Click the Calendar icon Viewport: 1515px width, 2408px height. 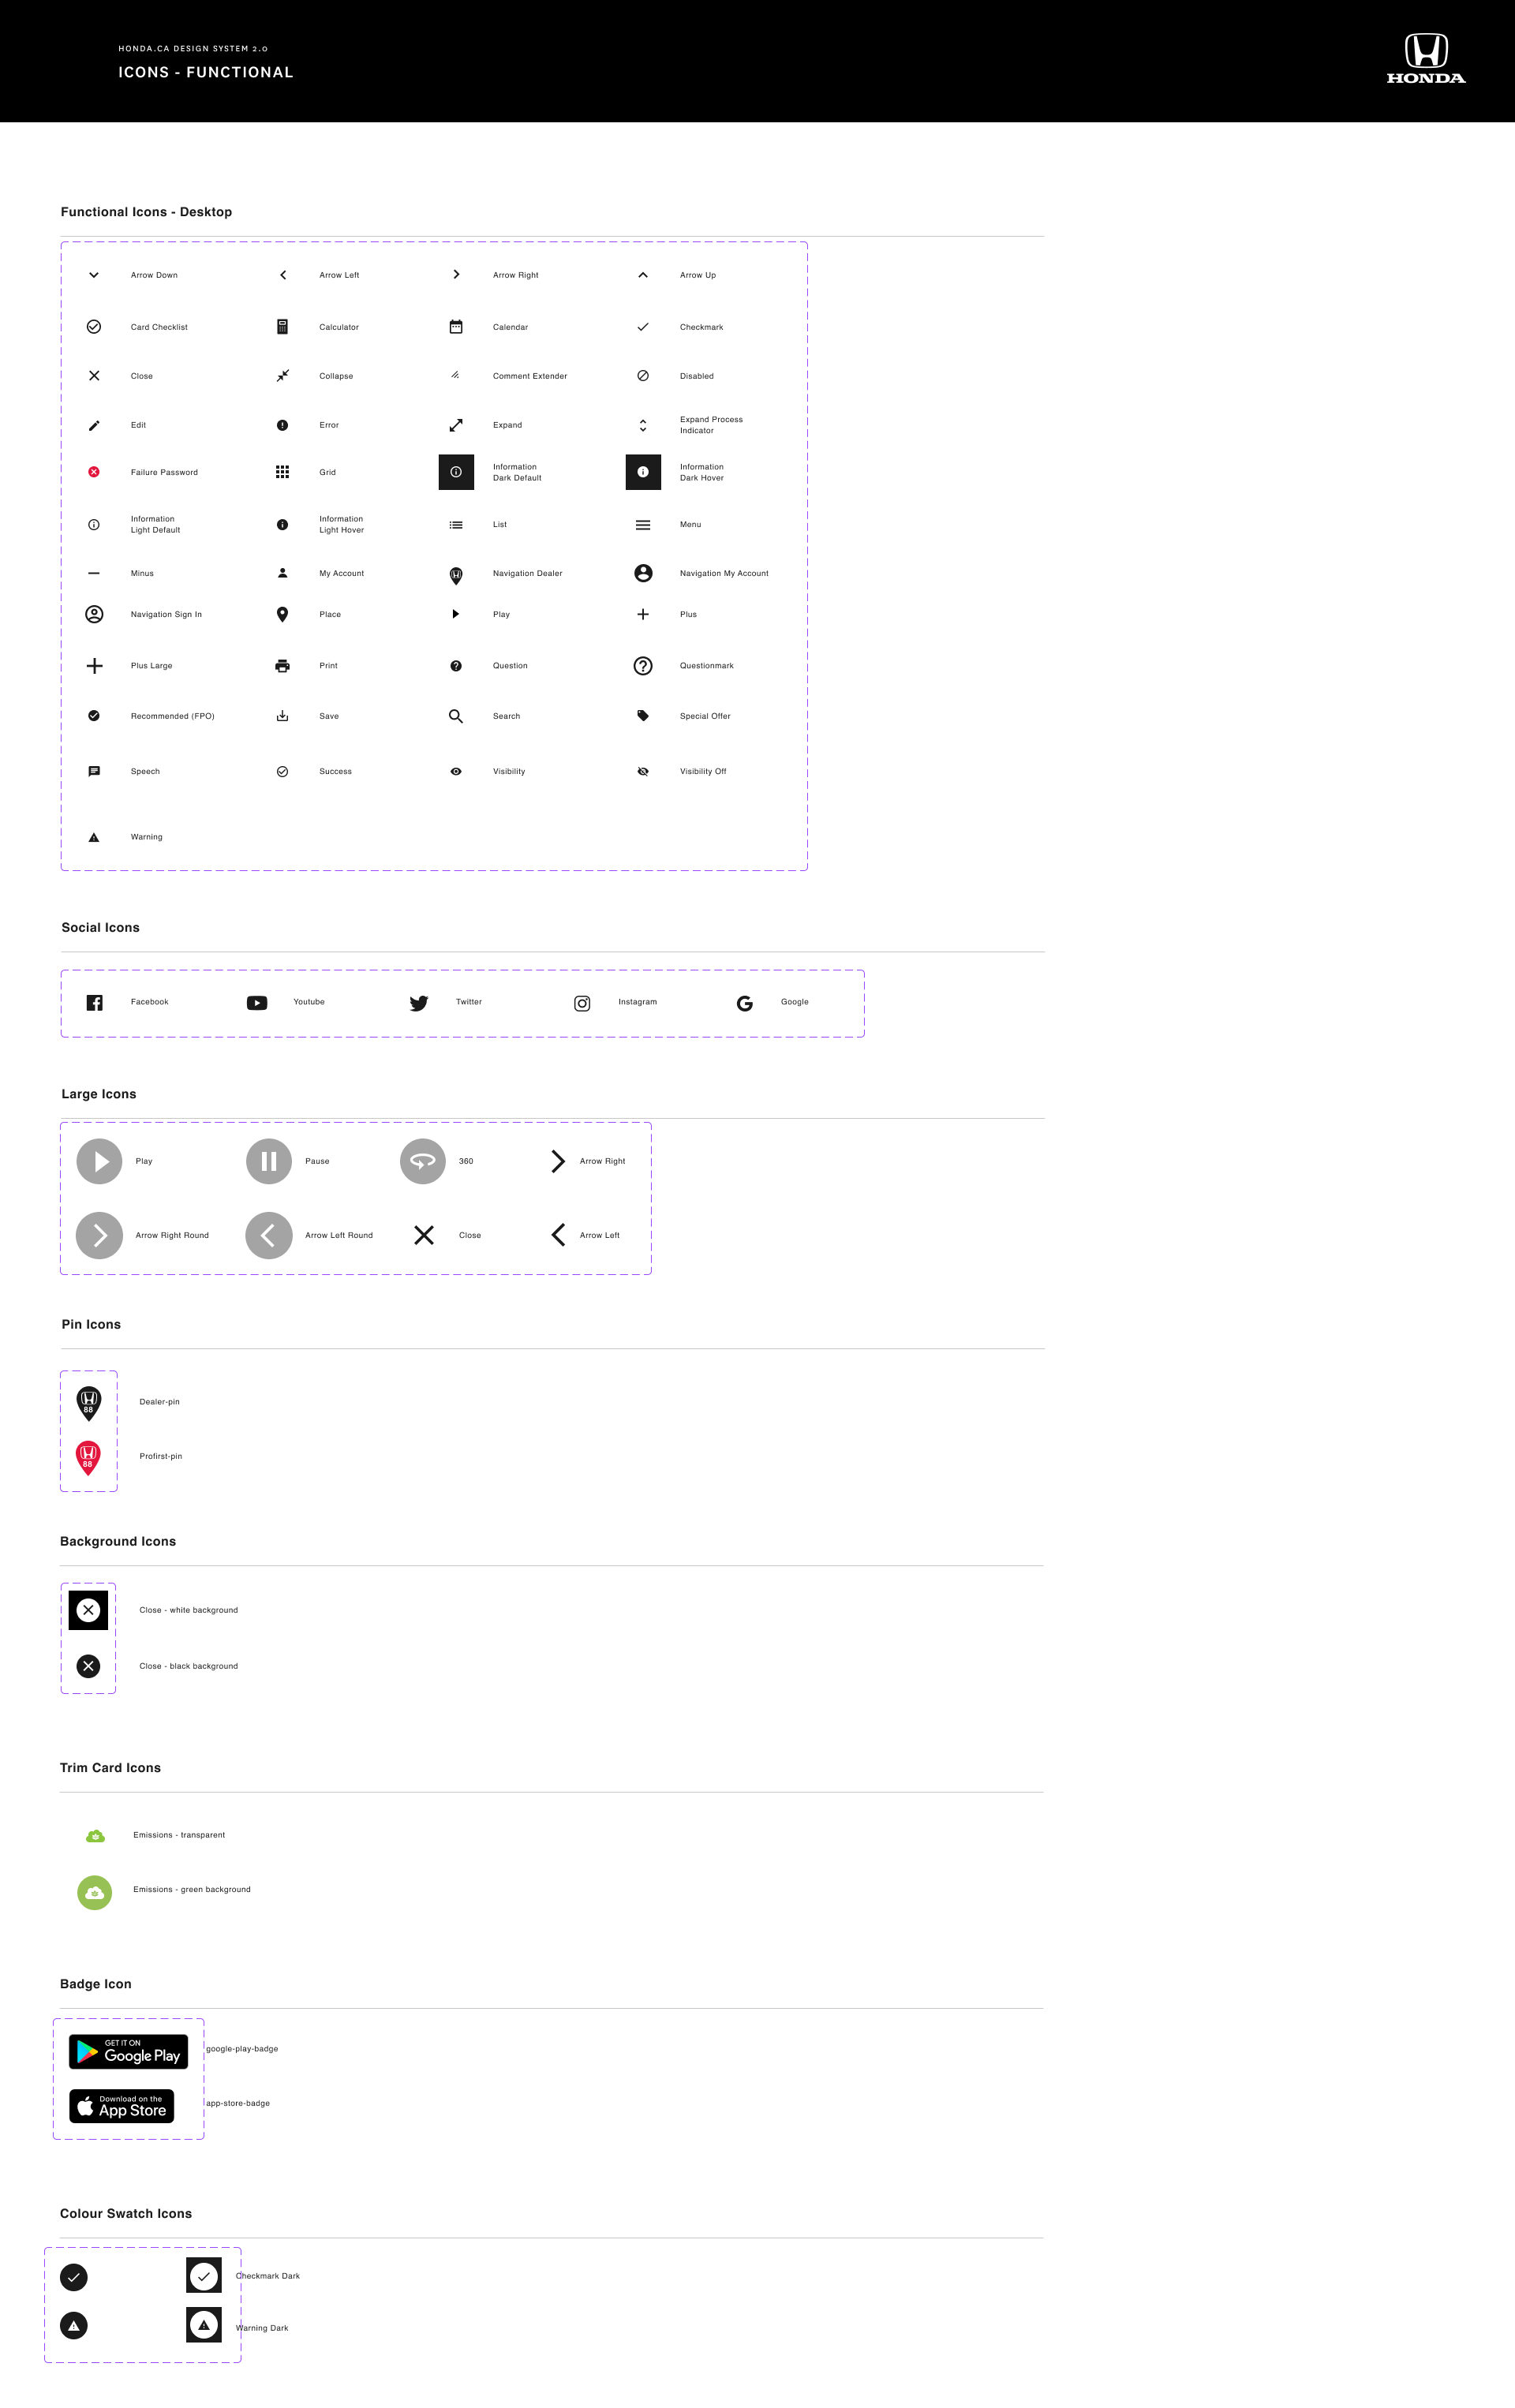[x=456, y=327]
